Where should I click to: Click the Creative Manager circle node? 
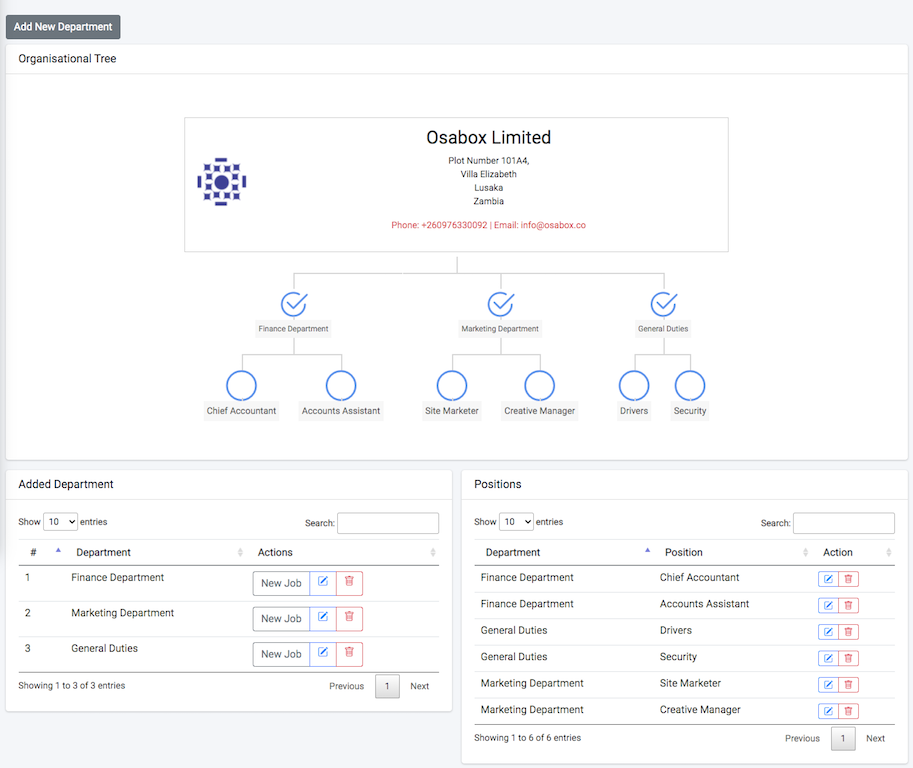click(540, 385)
